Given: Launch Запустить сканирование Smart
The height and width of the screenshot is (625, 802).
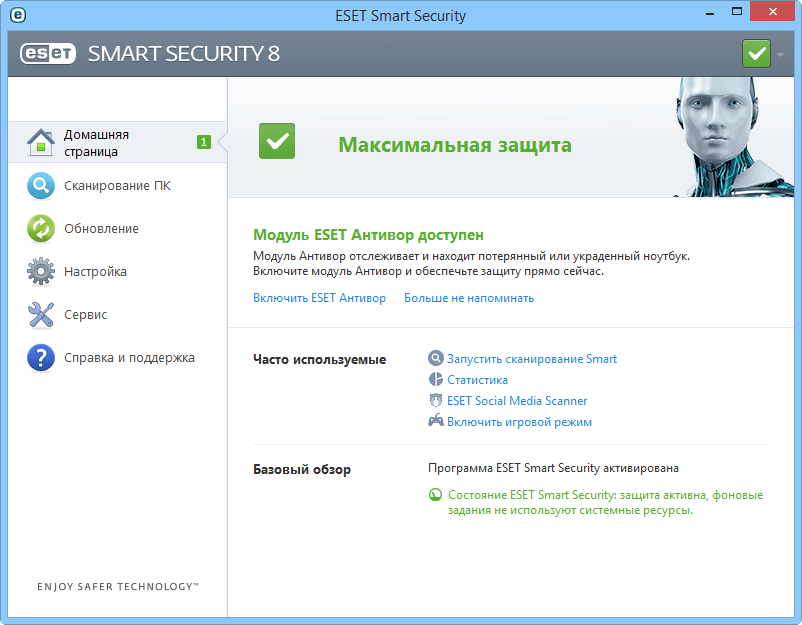Looking at the screenshot, I should (x=534, y=358).
